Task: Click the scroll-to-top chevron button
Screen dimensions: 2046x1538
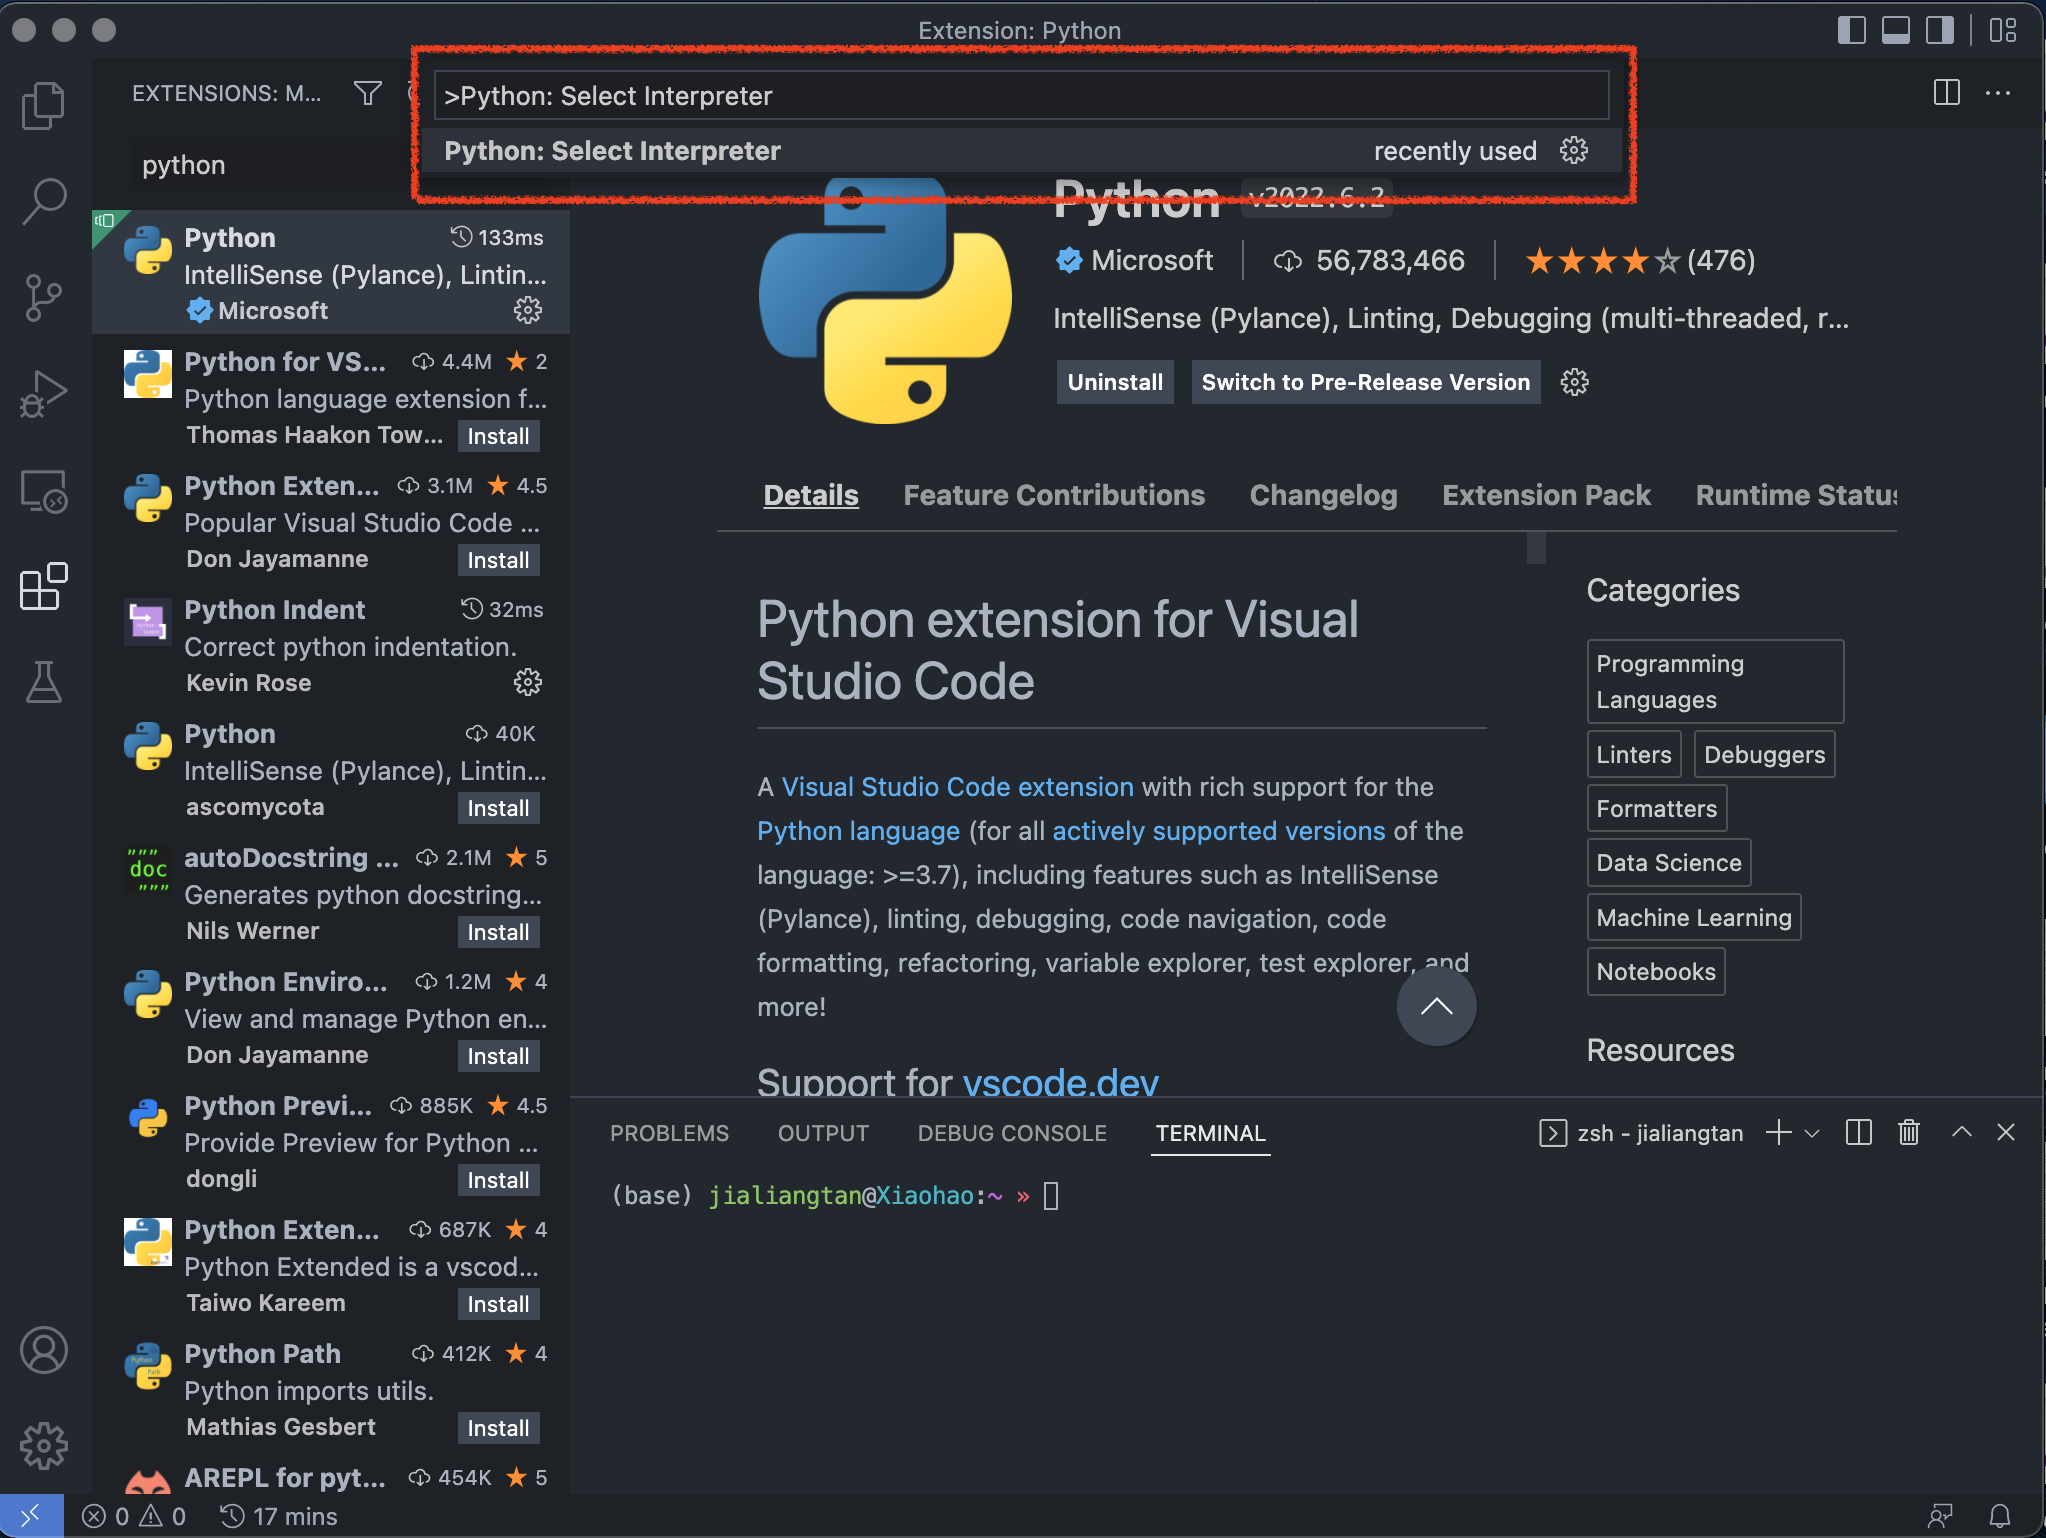Action: [x=1434, y=1003]
